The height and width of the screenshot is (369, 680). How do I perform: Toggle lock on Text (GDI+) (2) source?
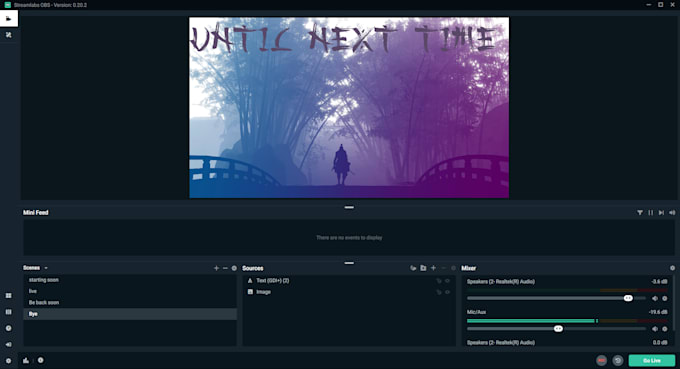(439, 281)
